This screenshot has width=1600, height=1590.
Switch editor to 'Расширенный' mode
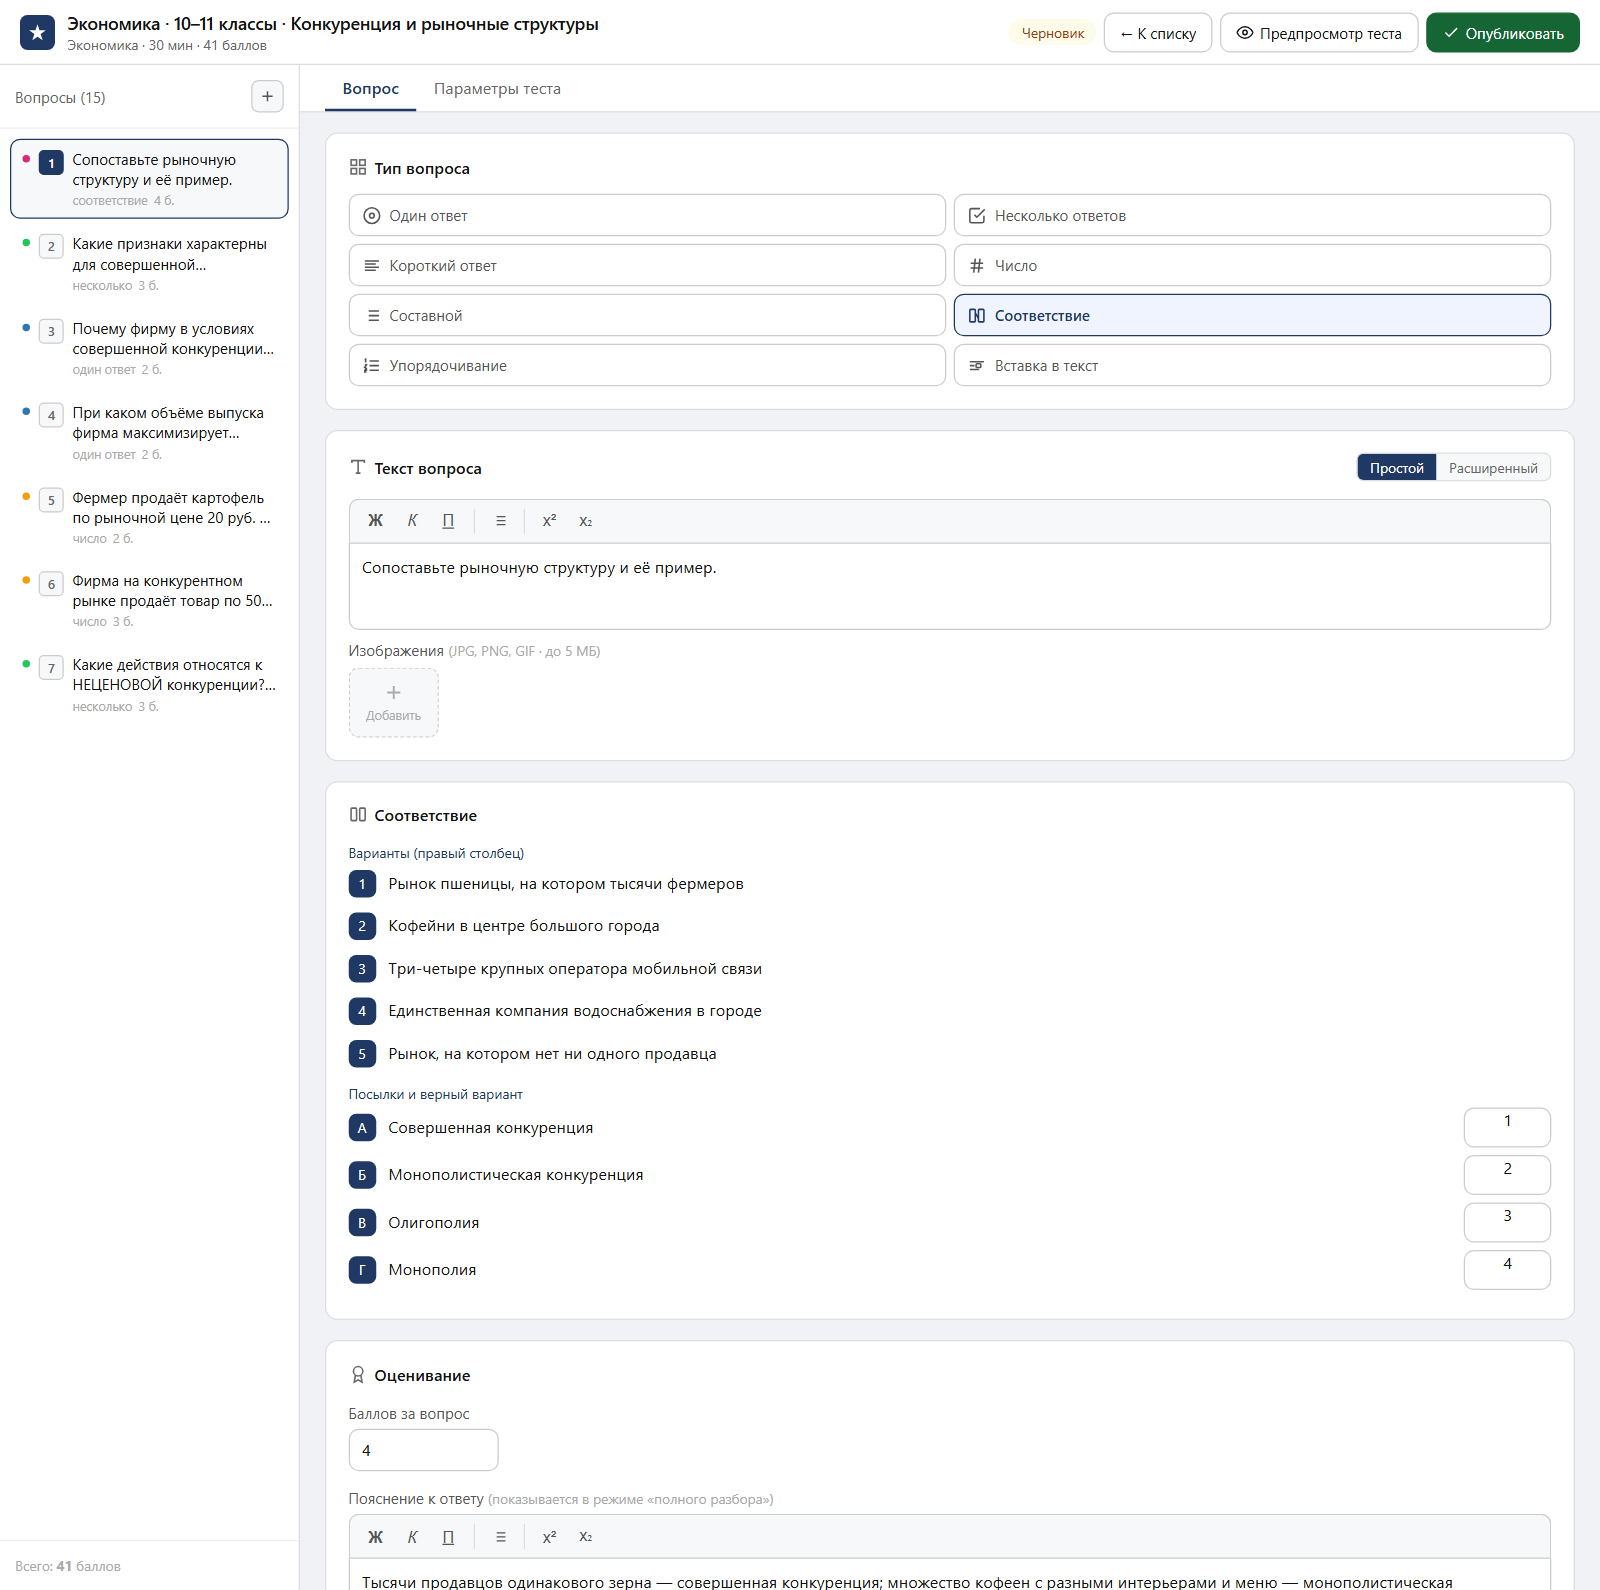[1493, 468]
